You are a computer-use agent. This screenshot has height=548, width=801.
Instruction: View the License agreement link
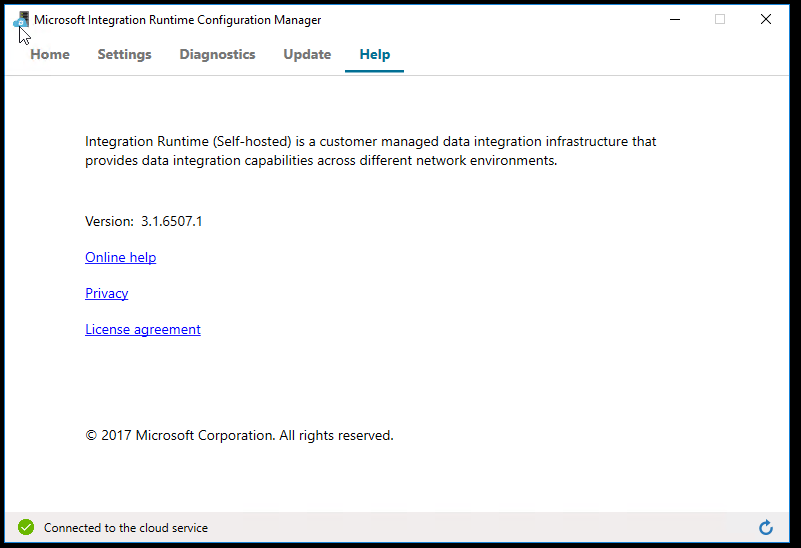click(x=143, y=329)
